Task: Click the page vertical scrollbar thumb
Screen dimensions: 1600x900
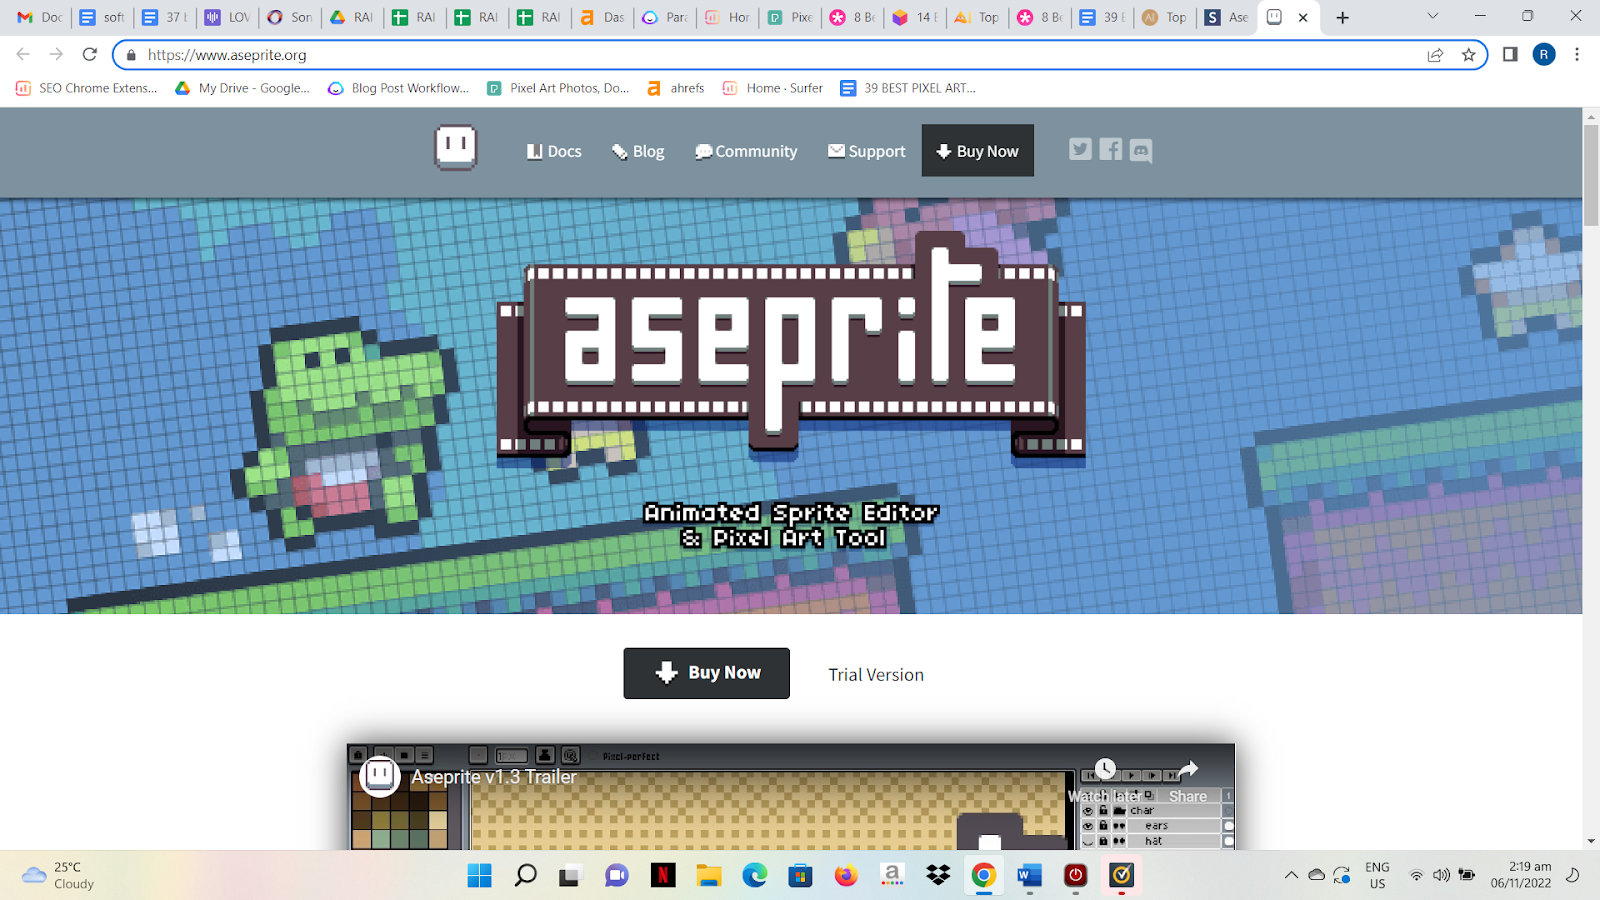Action: 1591,175
